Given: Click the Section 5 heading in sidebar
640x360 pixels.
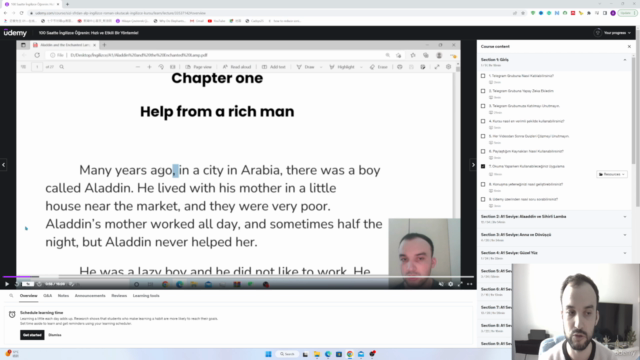Looking at the screenshot, I should (x=496, y=271).
